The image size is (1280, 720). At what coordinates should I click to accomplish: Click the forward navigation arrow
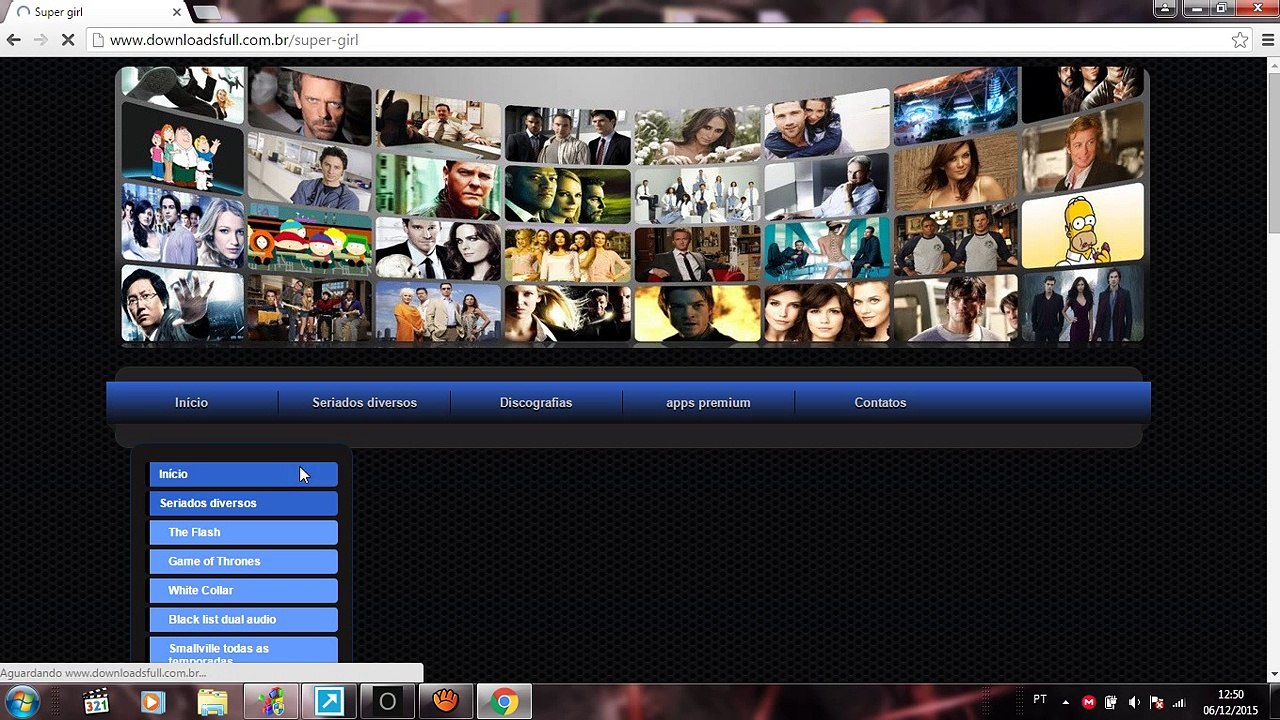pos(41,40)
